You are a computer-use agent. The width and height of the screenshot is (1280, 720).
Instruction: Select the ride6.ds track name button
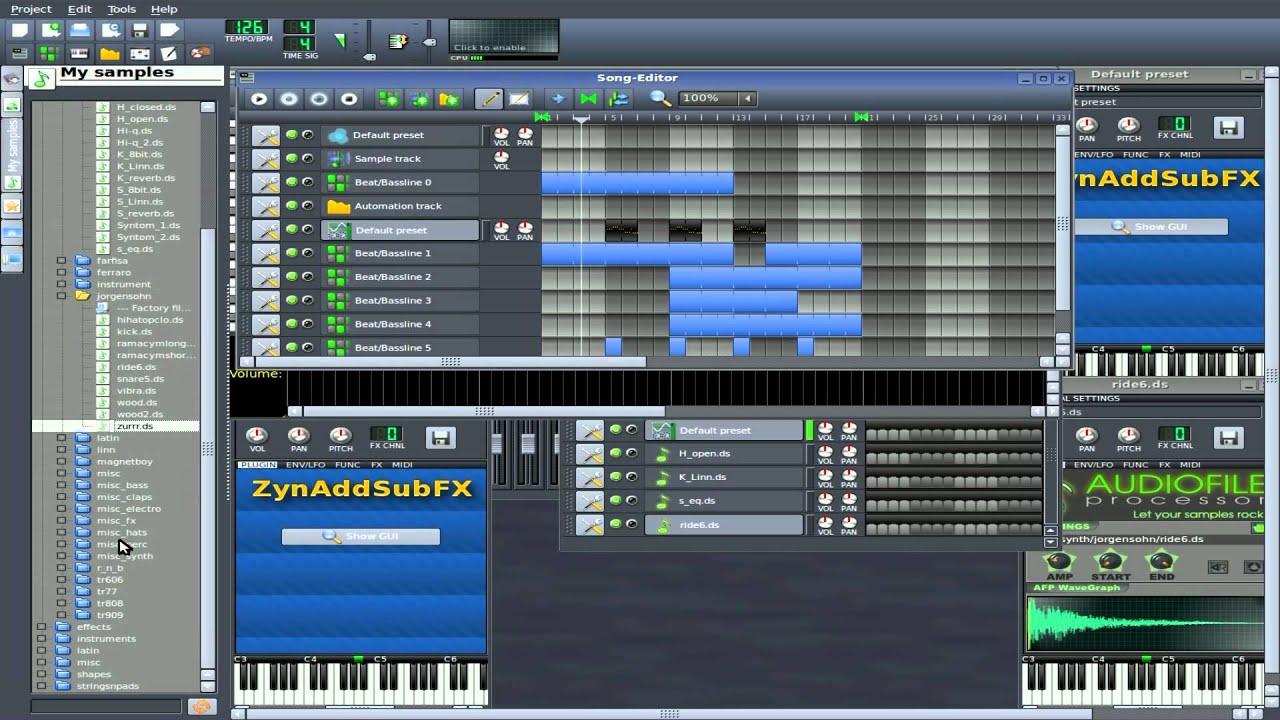tap(724, 524)
